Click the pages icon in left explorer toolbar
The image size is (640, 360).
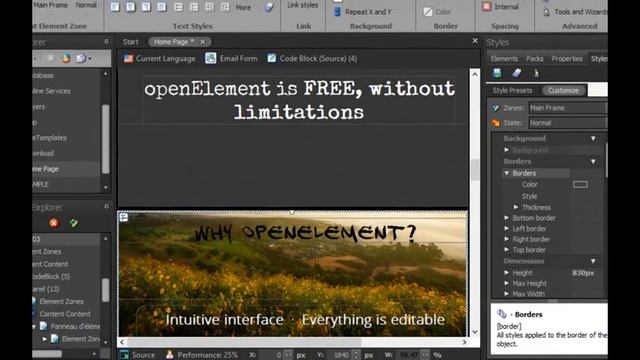(x=81, y=58)
